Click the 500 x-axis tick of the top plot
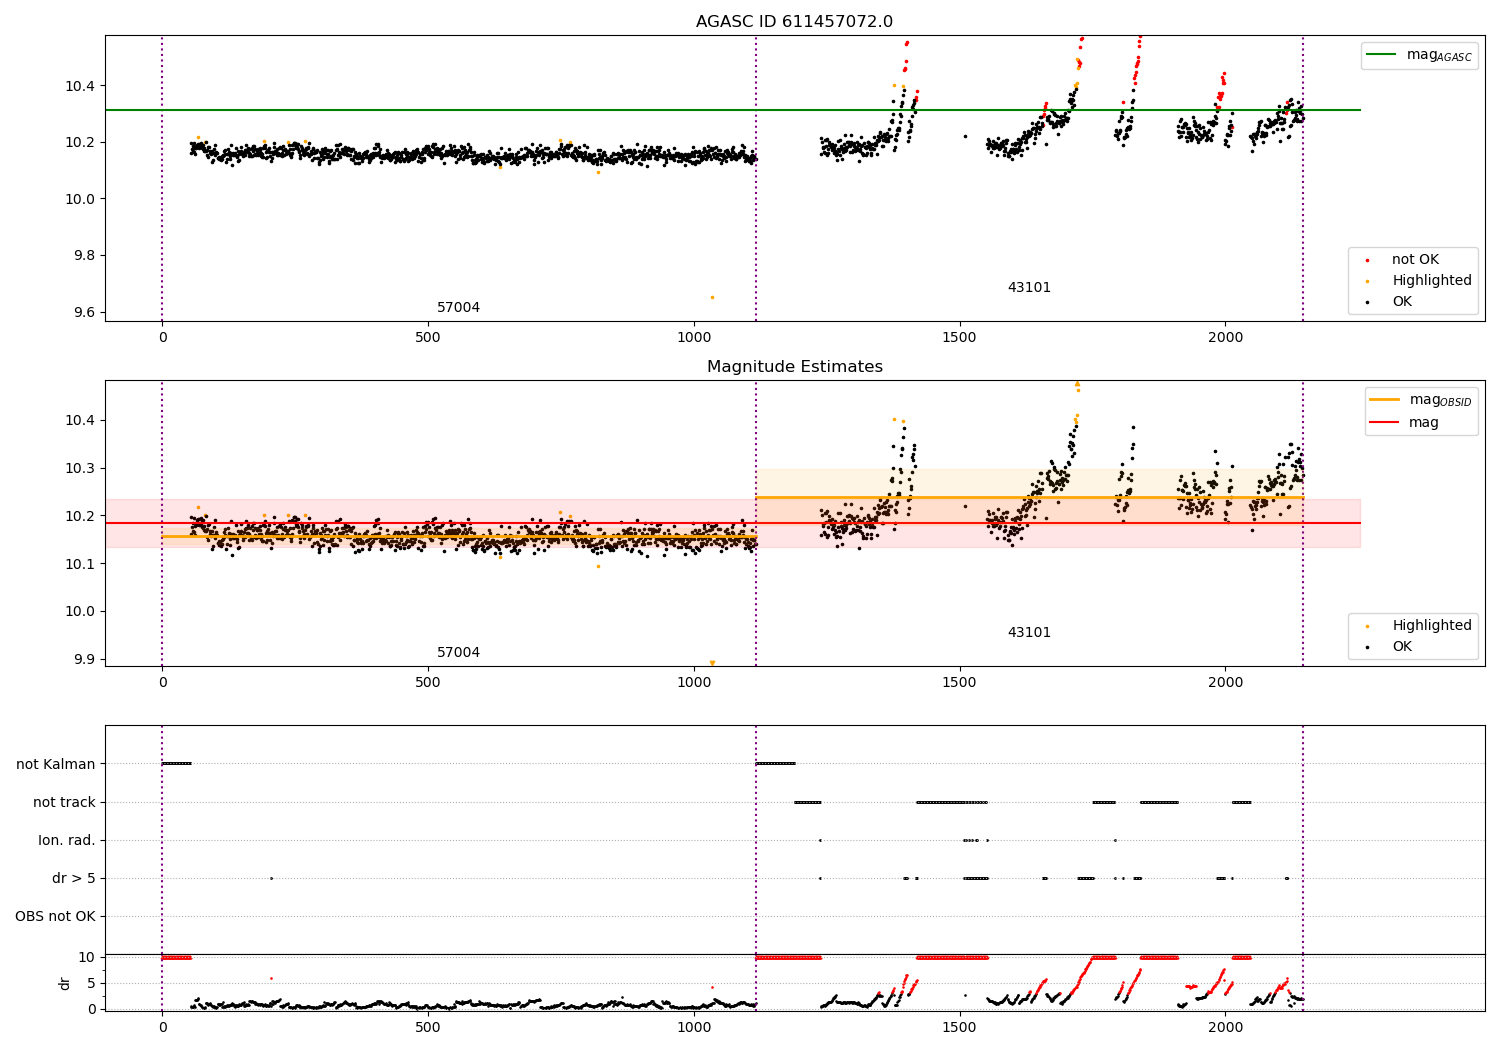Screen dimensions: 1500x1050 tap(427, 338)
